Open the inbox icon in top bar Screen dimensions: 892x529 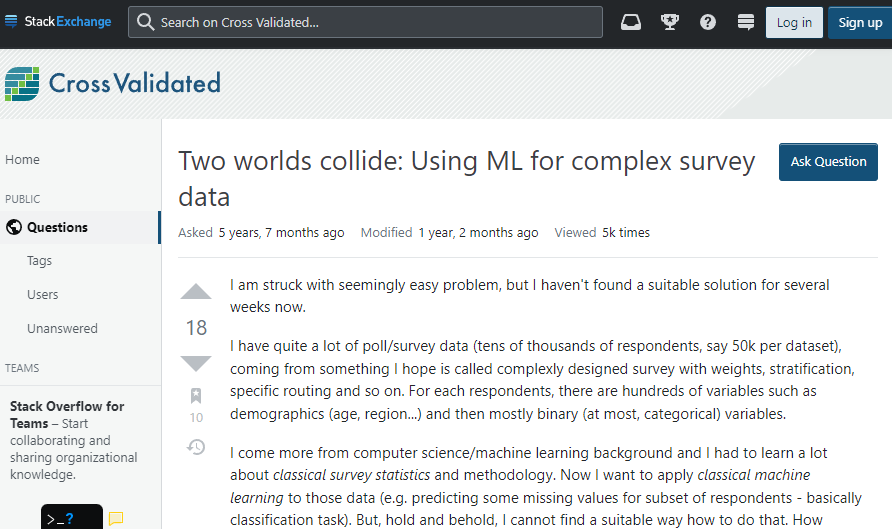tap(630, 22)
